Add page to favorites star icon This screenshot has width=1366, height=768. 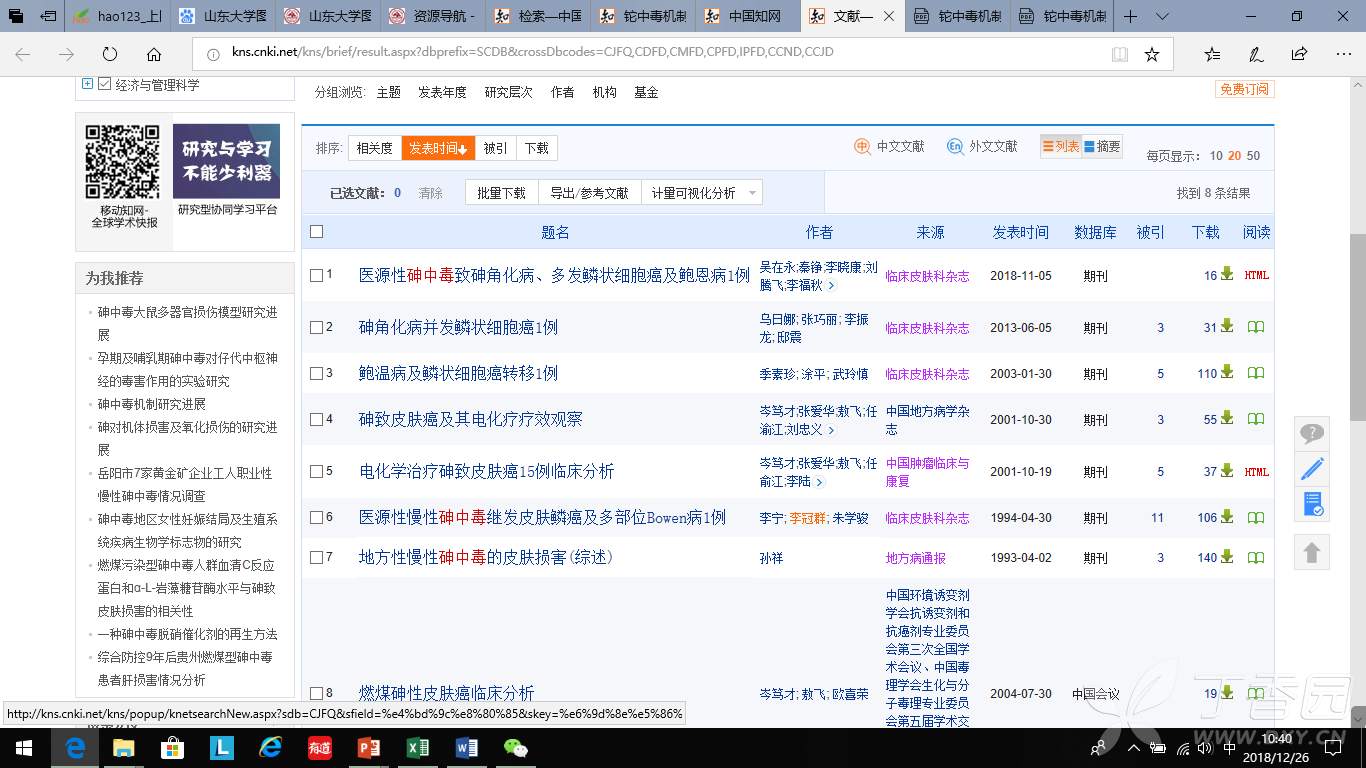point(1152,53)
